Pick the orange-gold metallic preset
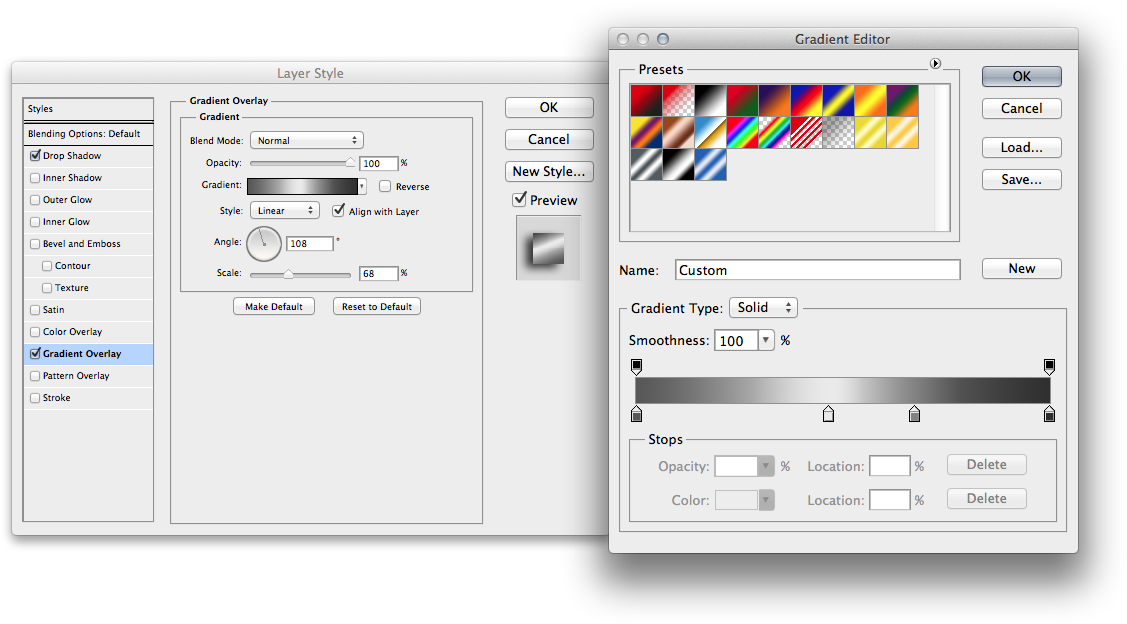The image size is (1127, 624). point(902,132)
